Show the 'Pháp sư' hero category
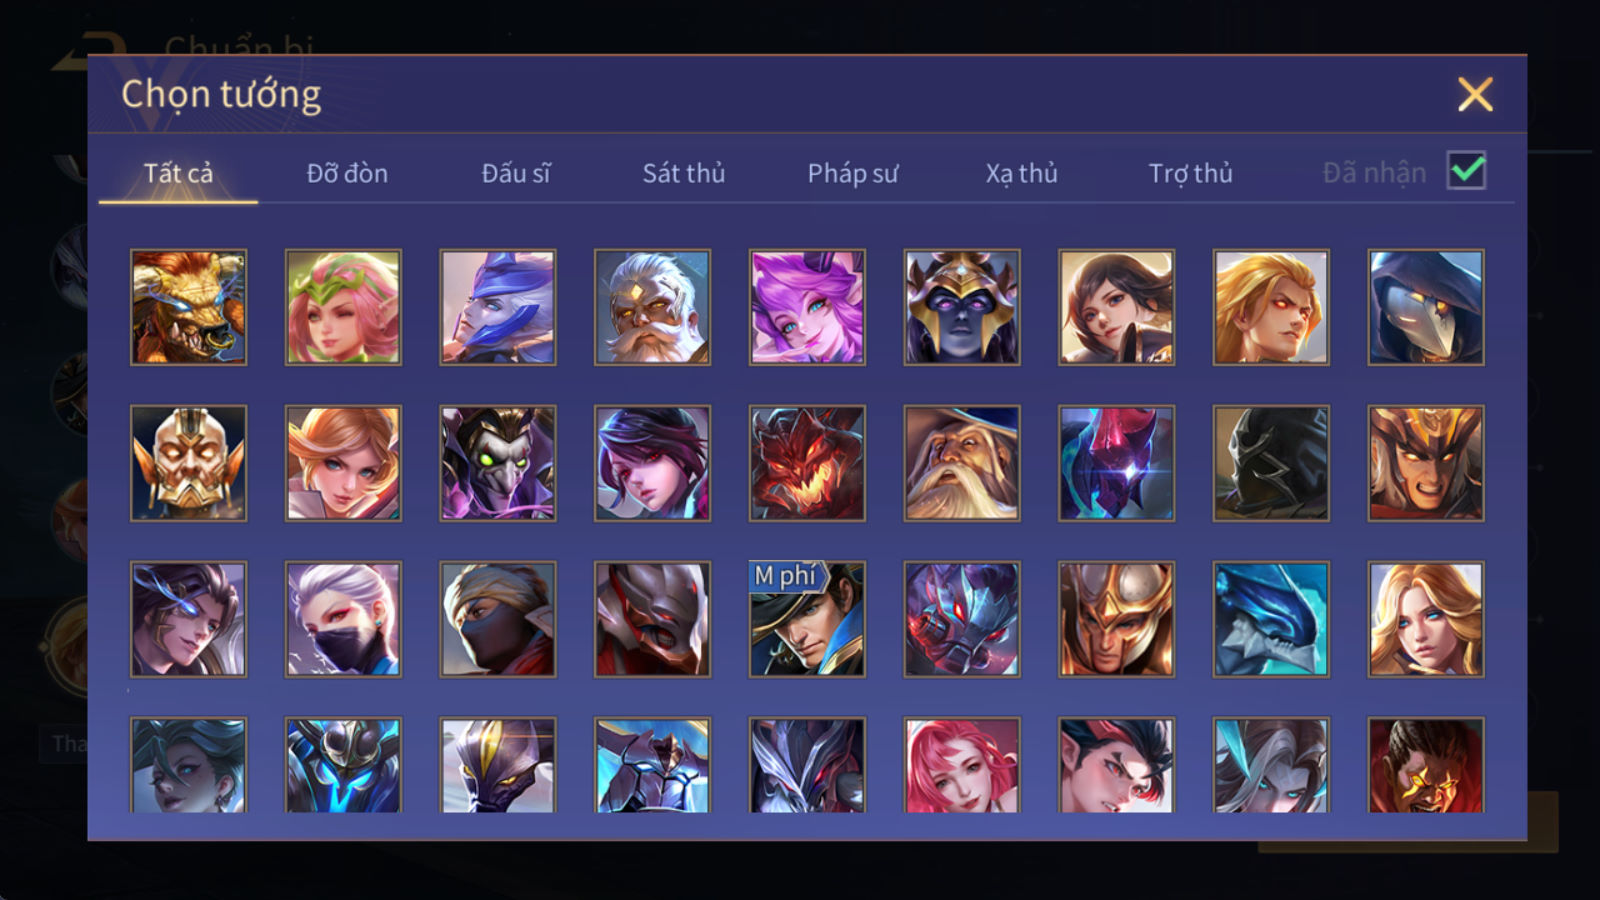Viewport: 1600px width, 900px height. point(853,173)
